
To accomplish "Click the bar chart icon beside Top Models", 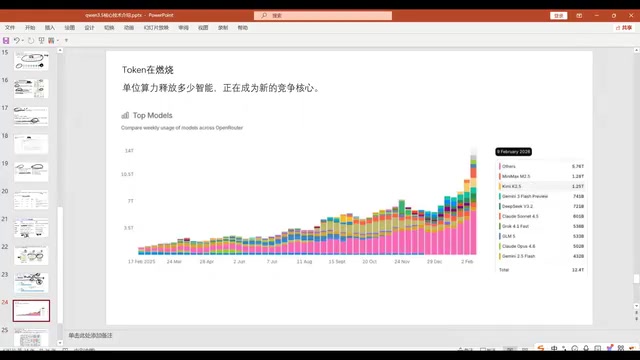I will coord(125,116).
